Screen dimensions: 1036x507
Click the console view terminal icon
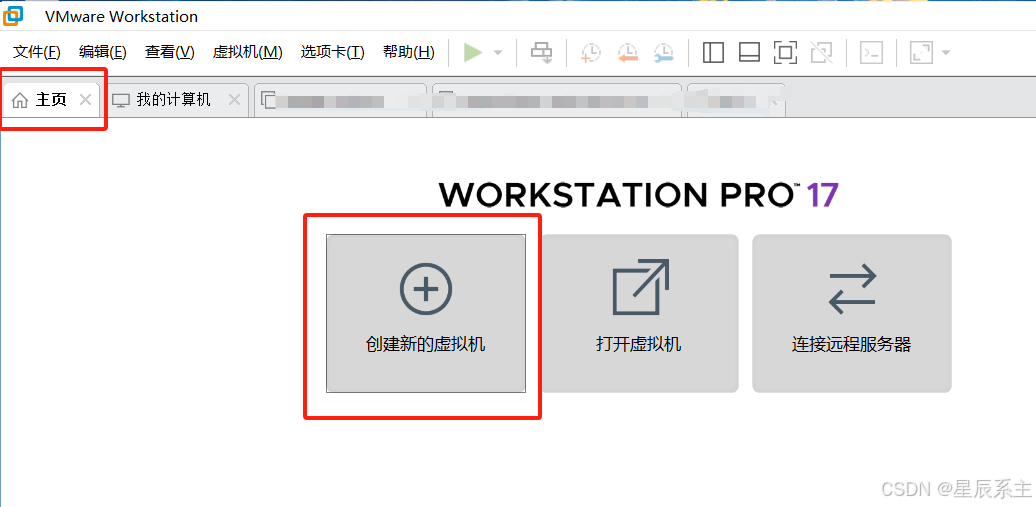click(x=872, y=52)
